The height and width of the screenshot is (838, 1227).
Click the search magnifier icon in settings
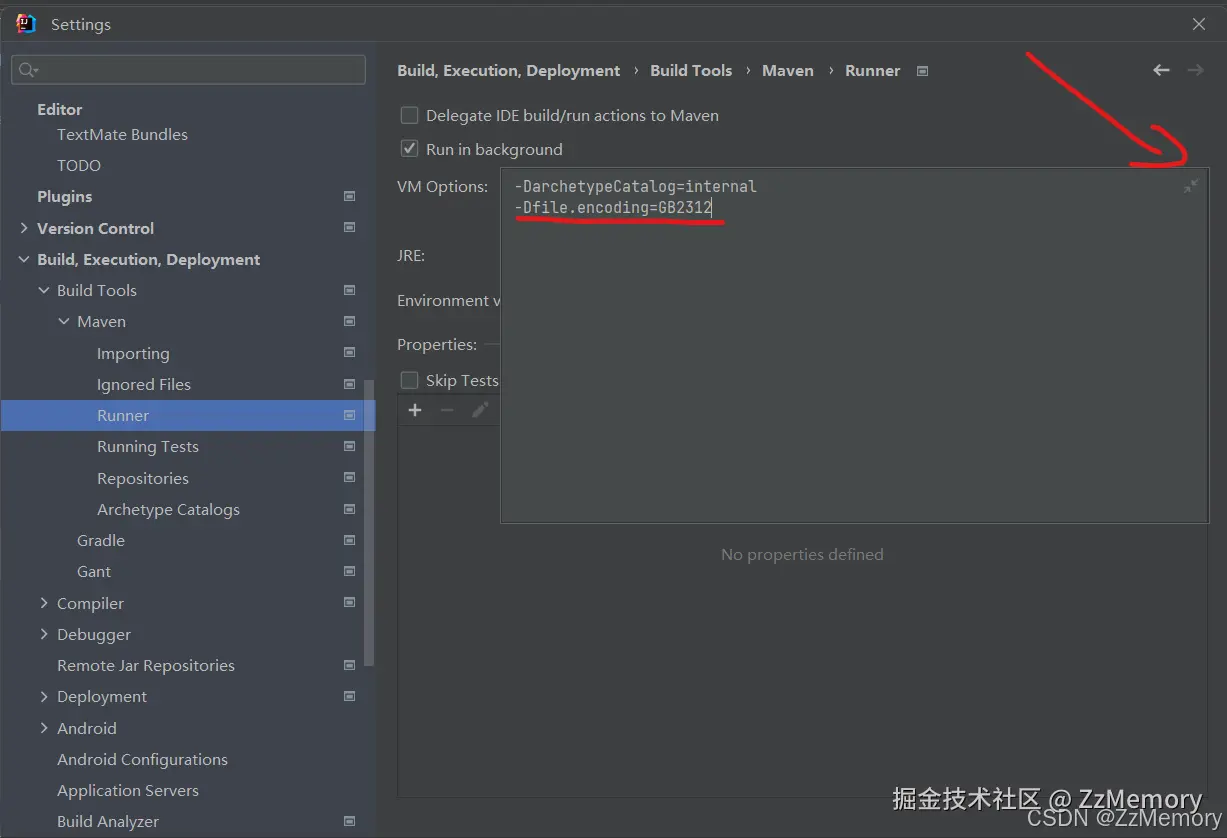coord(27,70)
